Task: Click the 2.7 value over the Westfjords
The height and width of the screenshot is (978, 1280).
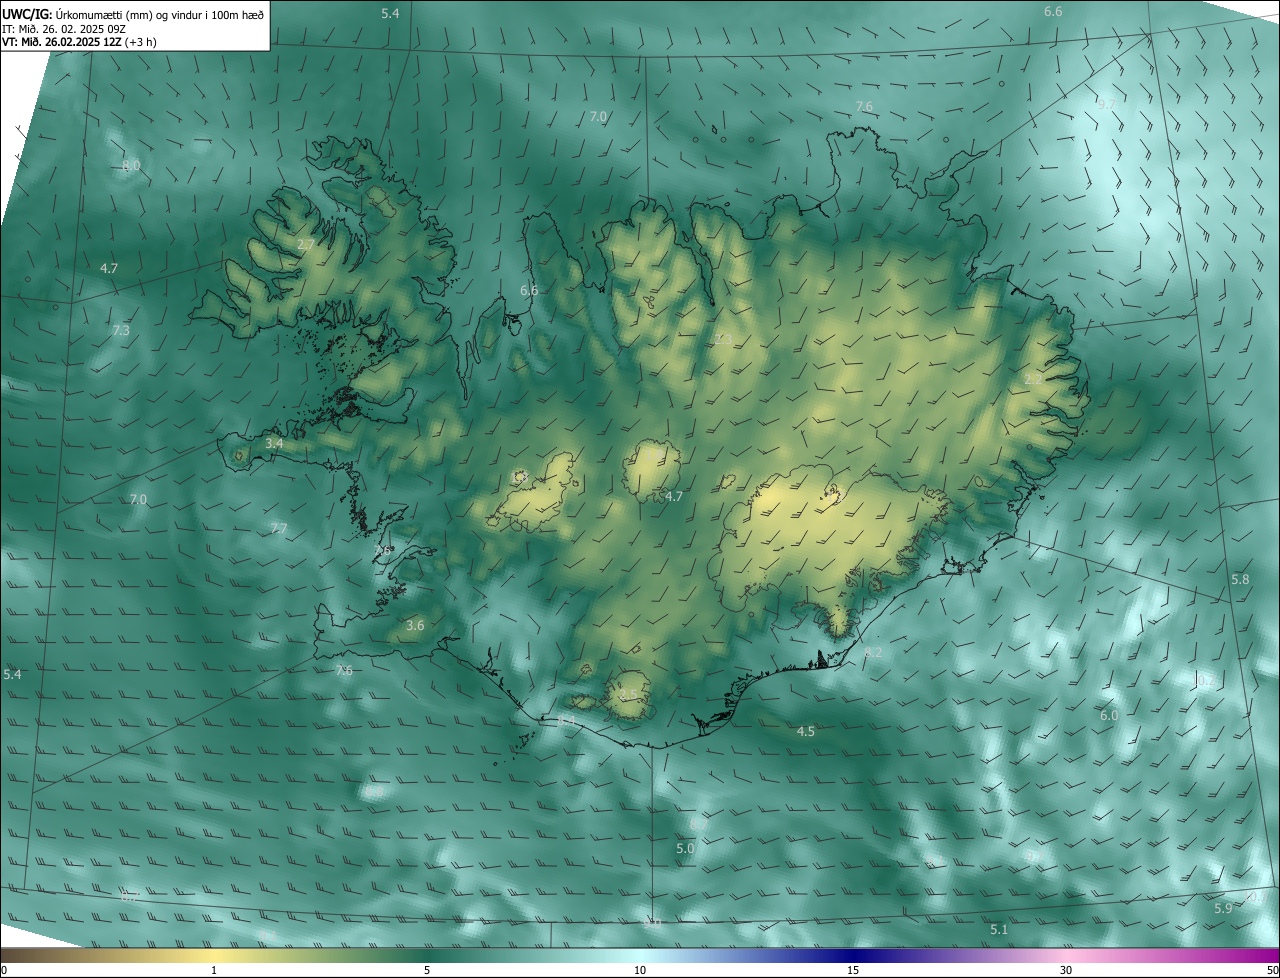Action: pyautogui.click(x=306, y=244)
